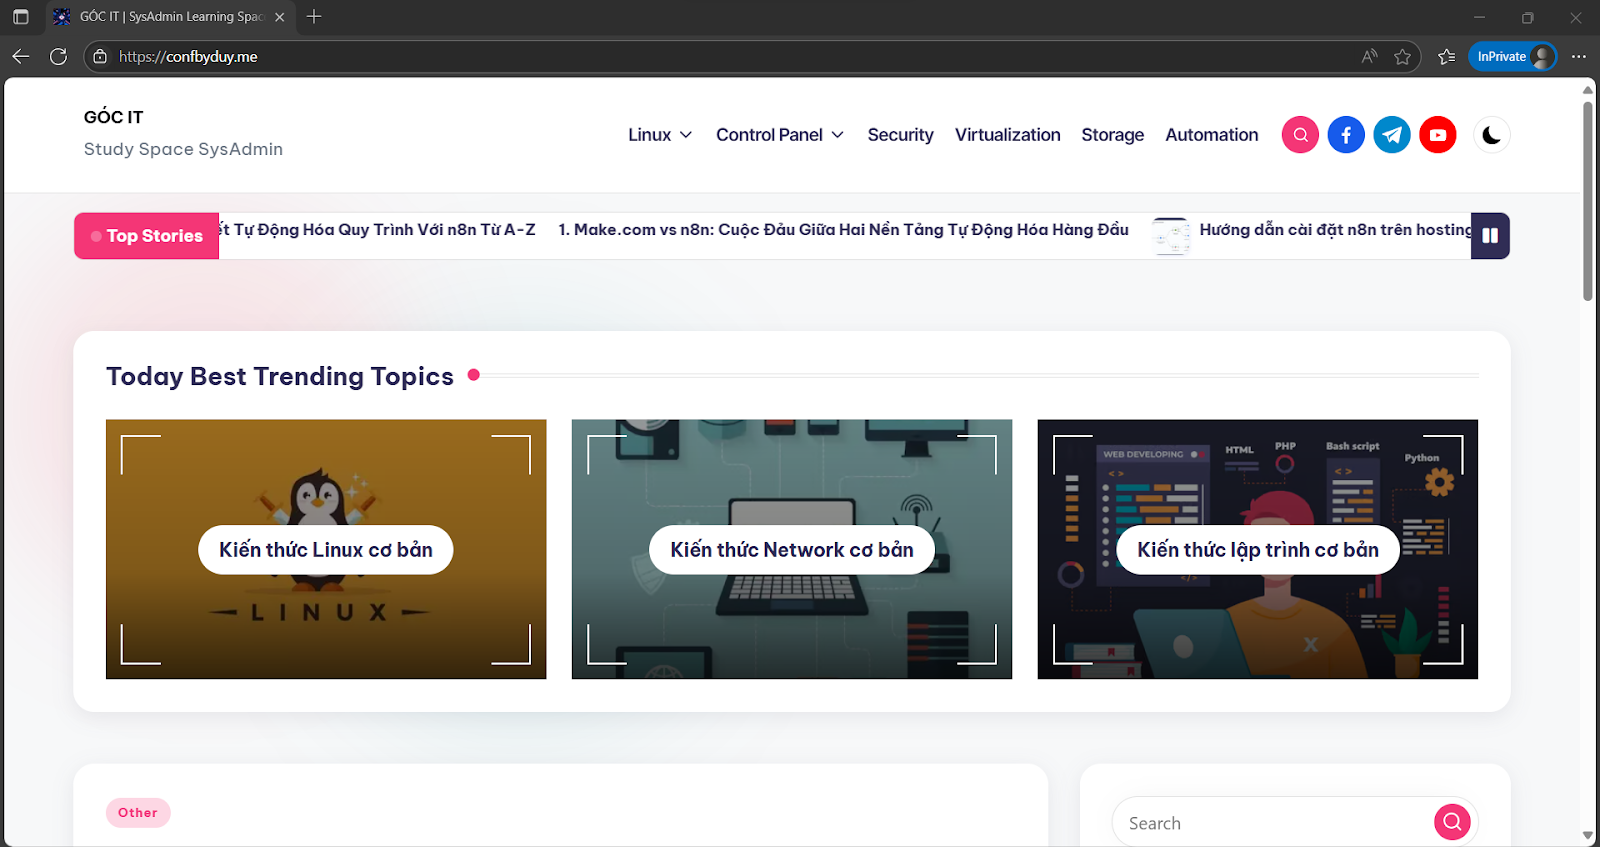The height and width of the screenshot is (847, 1600).
Task: Open Kiến thức Linux cơ bản card
Action: (326, 550)
